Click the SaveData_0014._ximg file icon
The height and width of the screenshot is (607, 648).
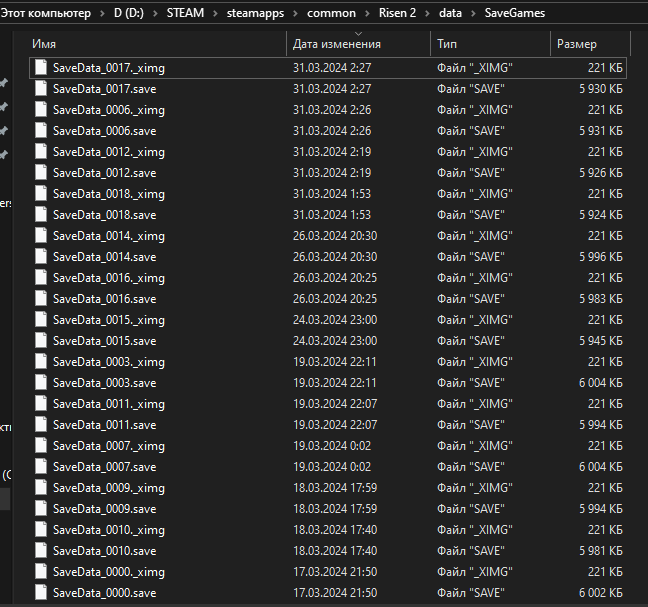click(x=41, y=236)
